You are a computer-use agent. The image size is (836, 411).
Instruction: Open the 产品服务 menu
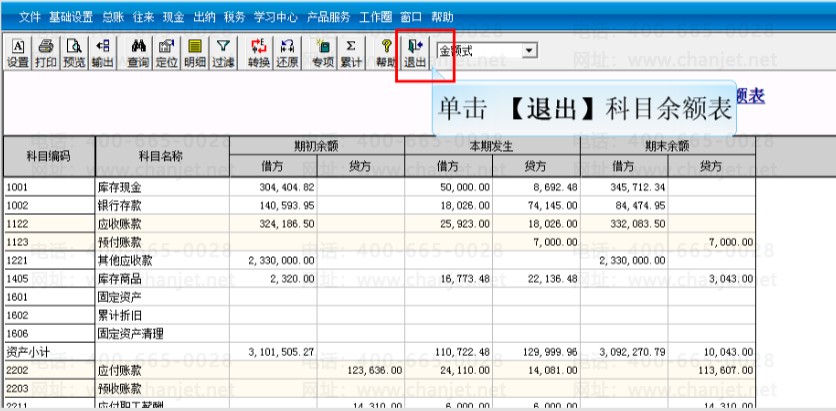click(x=328, y=17)
